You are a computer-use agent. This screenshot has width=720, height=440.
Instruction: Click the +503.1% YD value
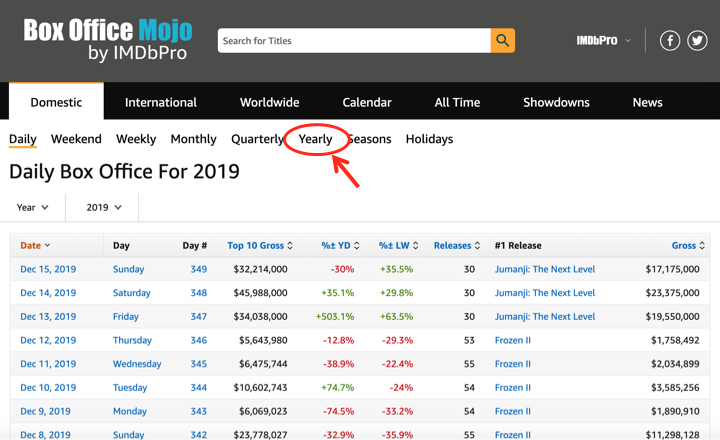click(x=335, y=316)
